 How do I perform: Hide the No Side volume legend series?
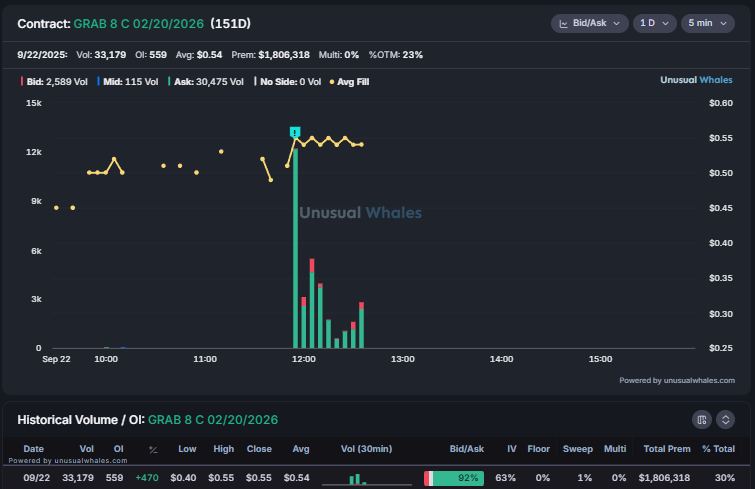pyautogui.click(x=288, y=82)
